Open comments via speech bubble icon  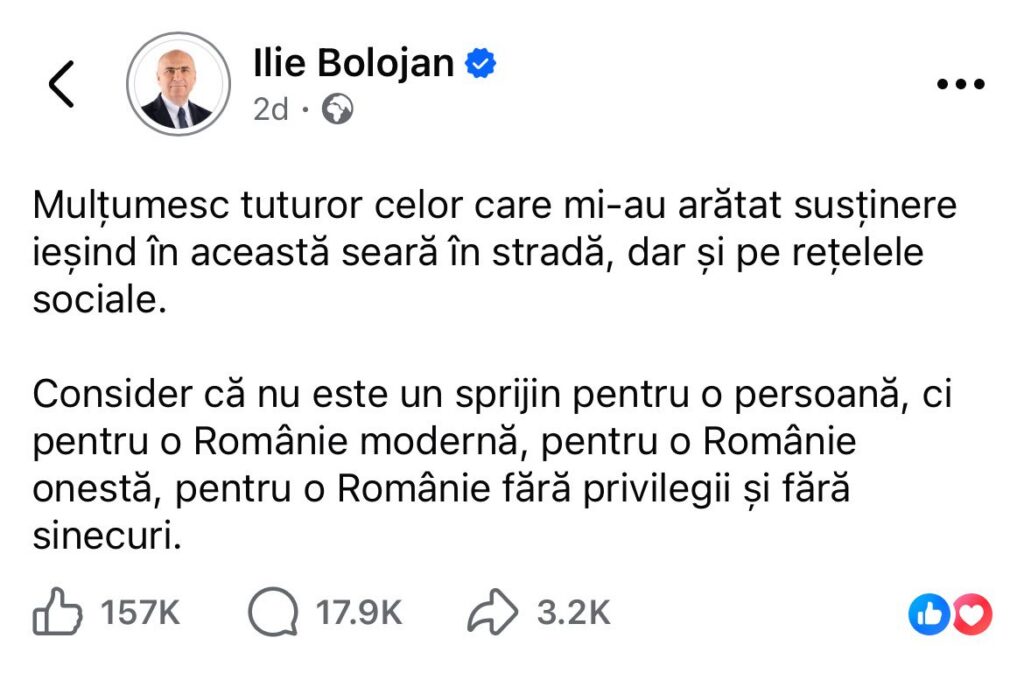pyautogui.click(x=272, y=612)
